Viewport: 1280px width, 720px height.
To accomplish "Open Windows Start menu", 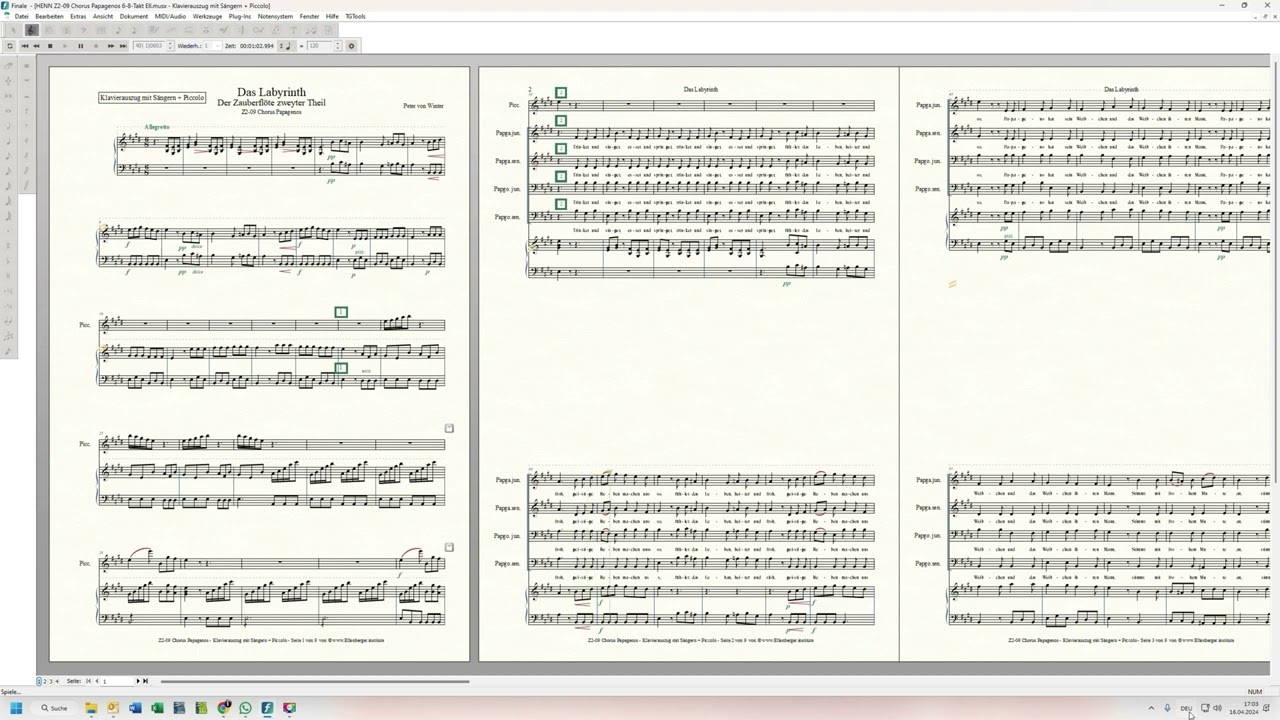I will click(16, 708).
